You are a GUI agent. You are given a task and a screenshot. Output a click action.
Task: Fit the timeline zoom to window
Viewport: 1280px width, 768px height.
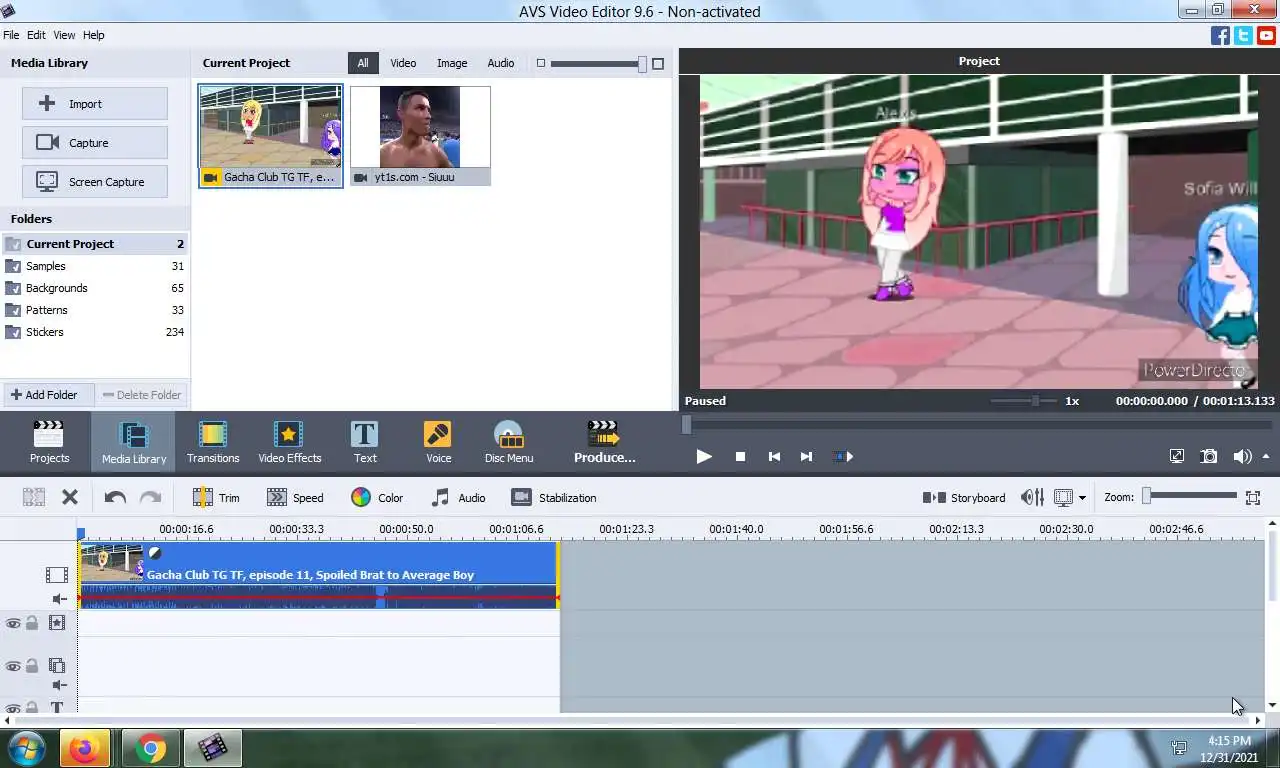(x=1253, y=497)
